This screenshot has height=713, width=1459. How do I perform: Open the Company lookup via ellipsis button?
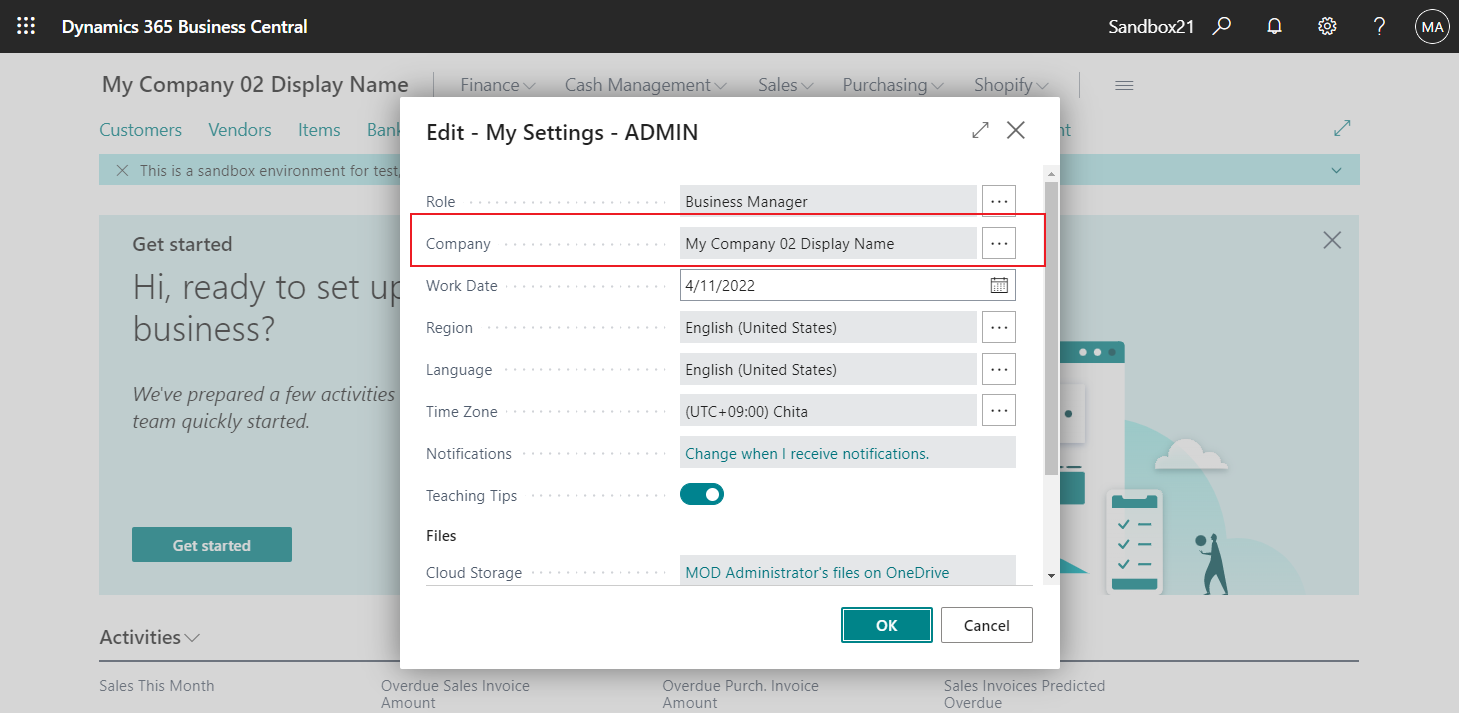click(998, 242)
